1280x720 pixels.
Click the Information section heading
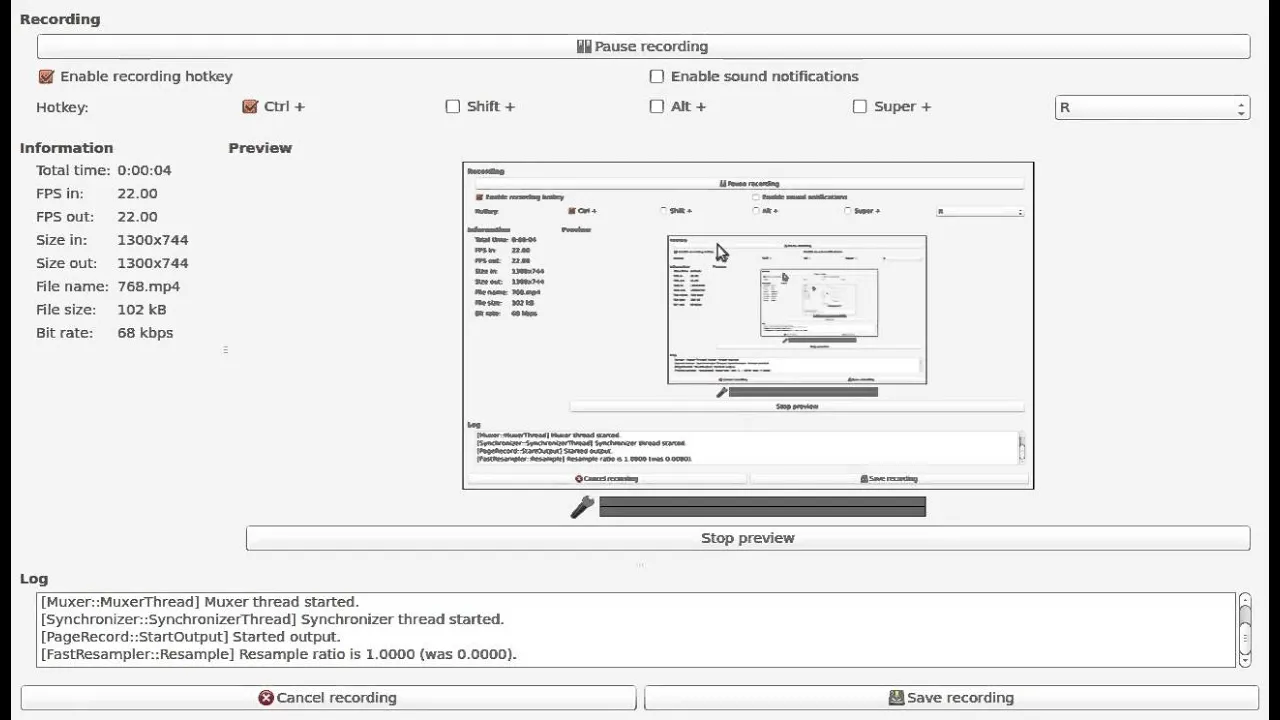[66, 148]
